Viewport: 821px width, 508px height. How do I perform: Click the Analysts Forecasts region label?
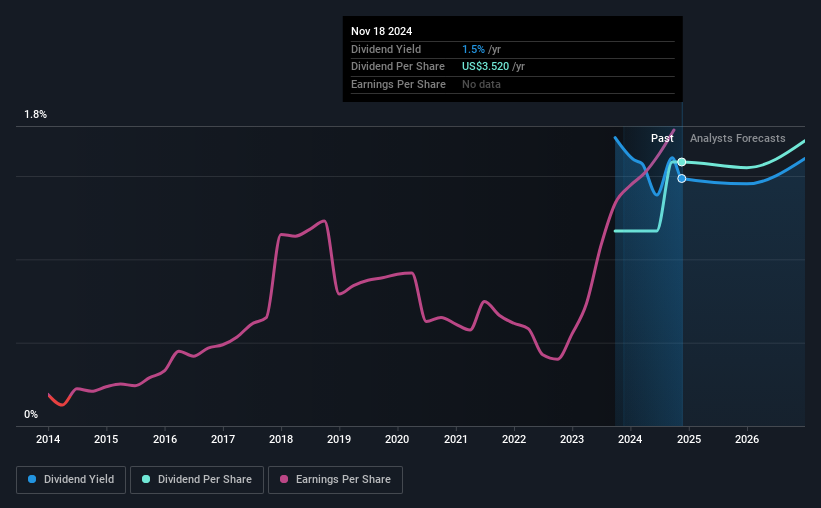pos(737,138)
